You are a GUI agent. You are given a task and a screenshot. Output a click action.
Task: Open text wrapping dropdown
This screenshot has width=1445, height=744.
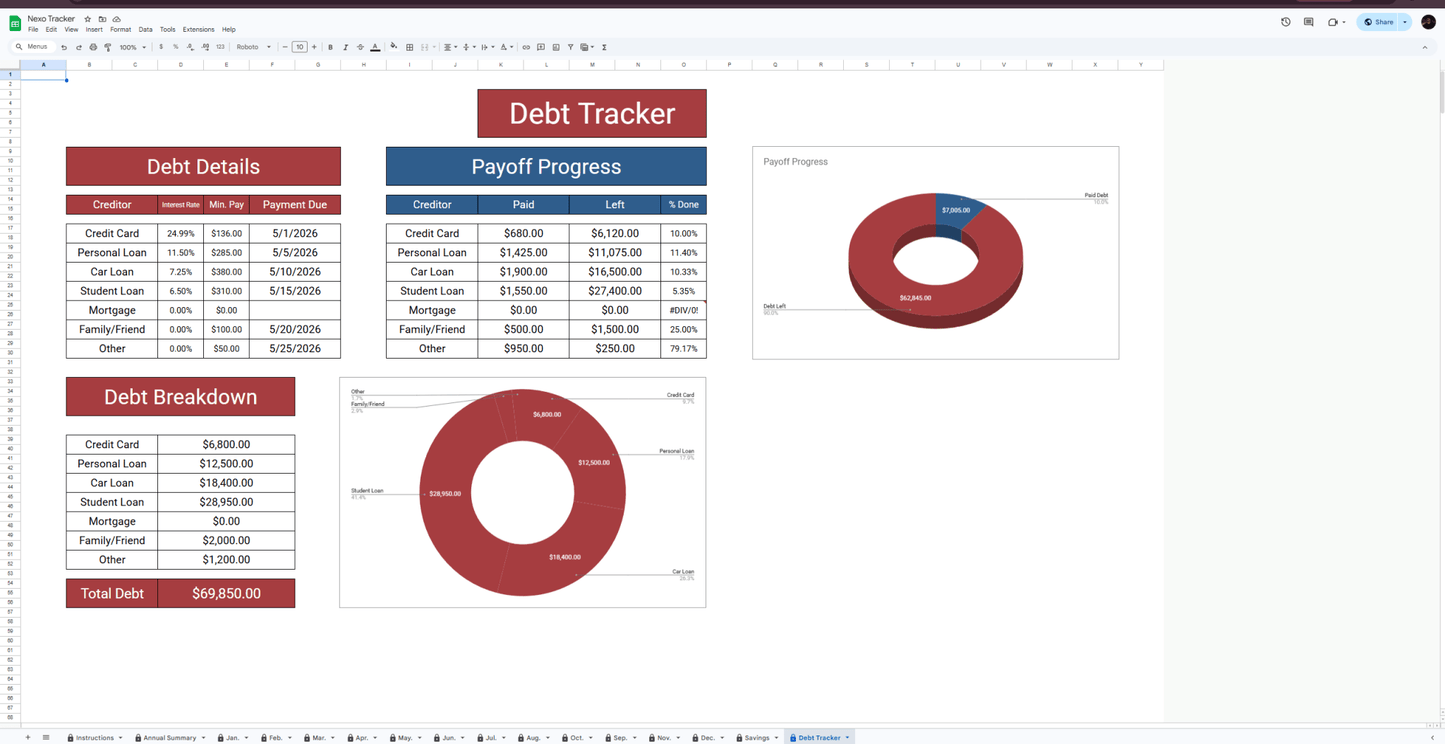tap(486, 47)
